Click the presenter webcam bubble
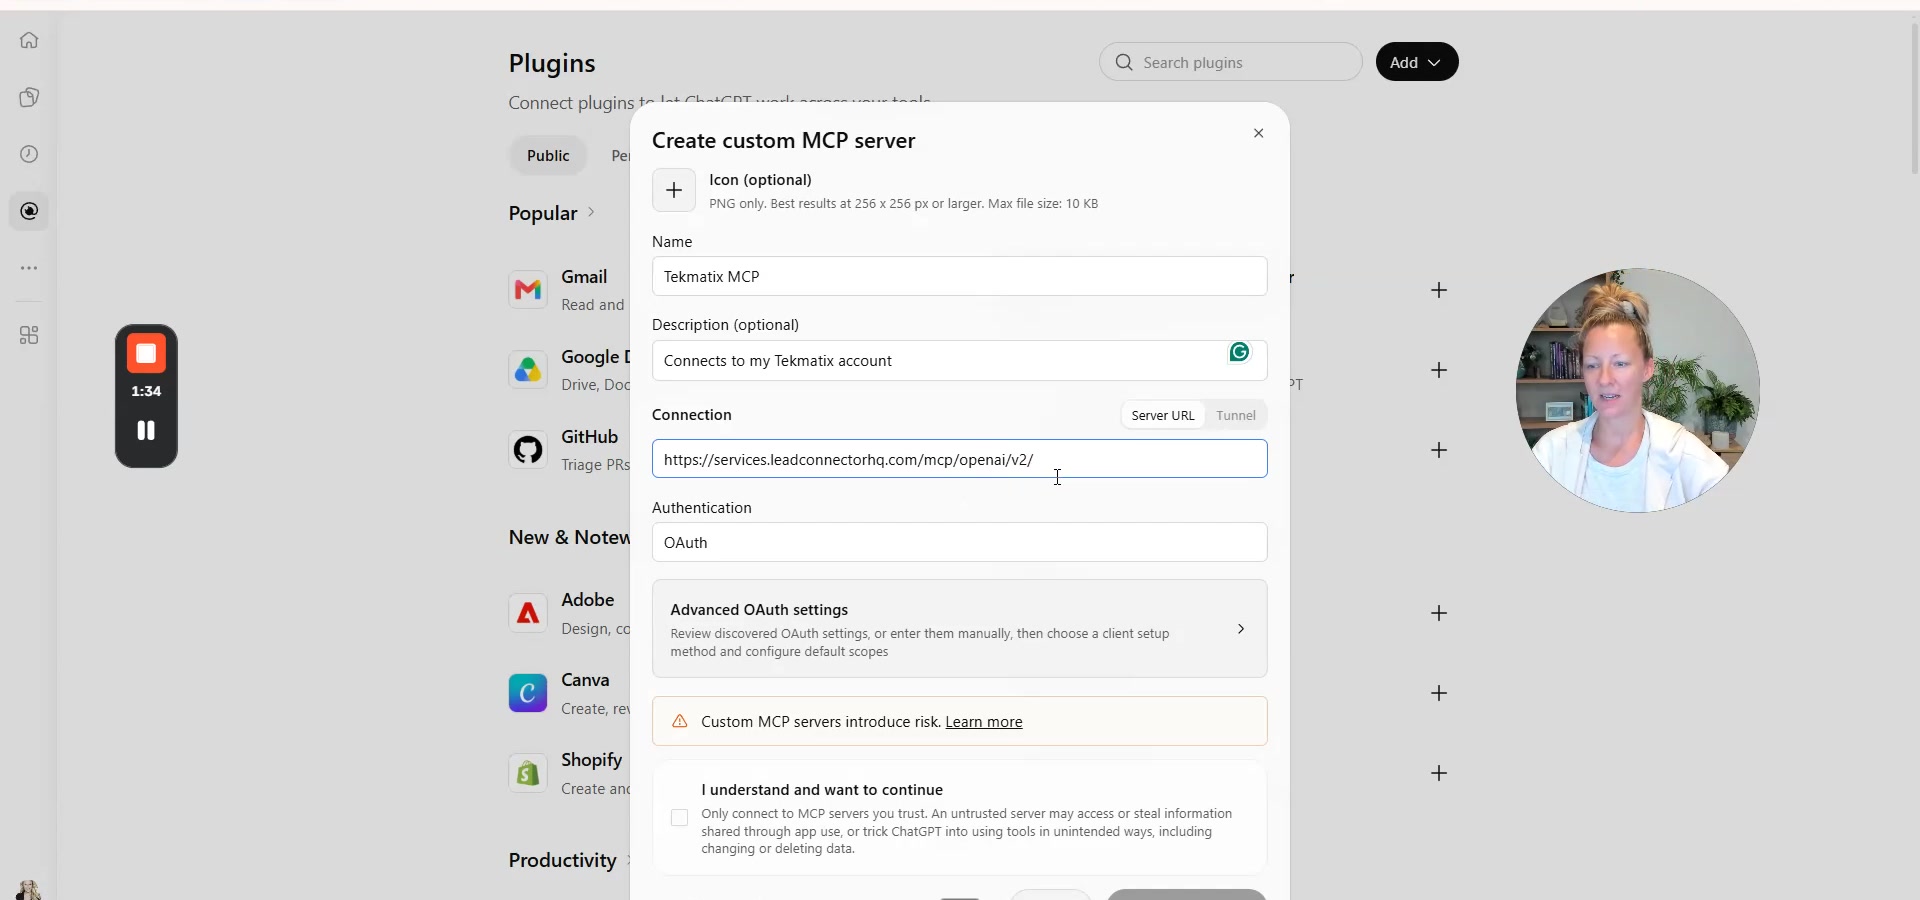 pyautogui.click(x=1637, y=390)
